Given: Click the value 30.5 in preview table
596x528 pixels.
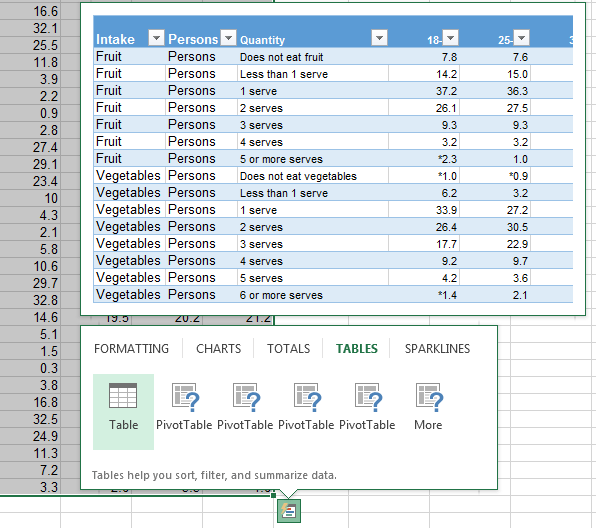Looking at the screenshot, I should point(517,227).
